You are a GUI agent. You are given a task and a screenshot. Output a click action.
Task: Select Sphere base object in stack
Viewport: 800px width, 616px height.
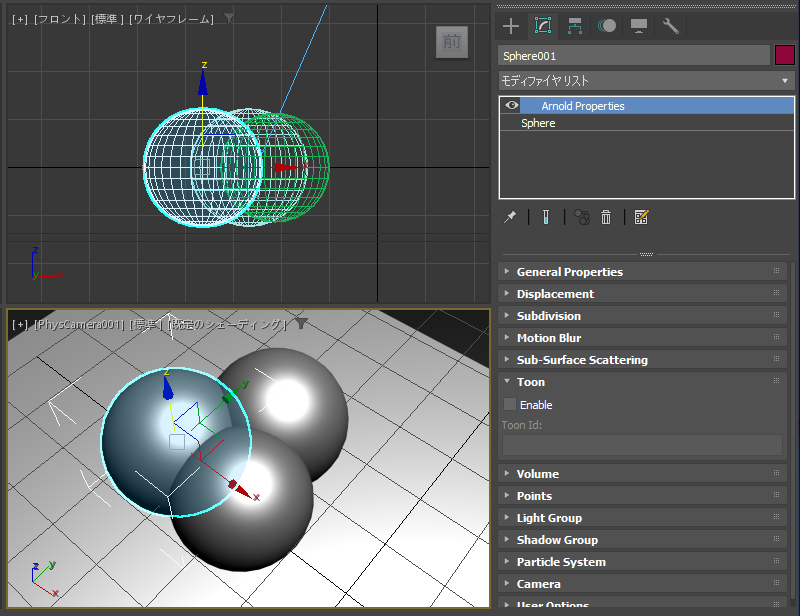[646, 122]
